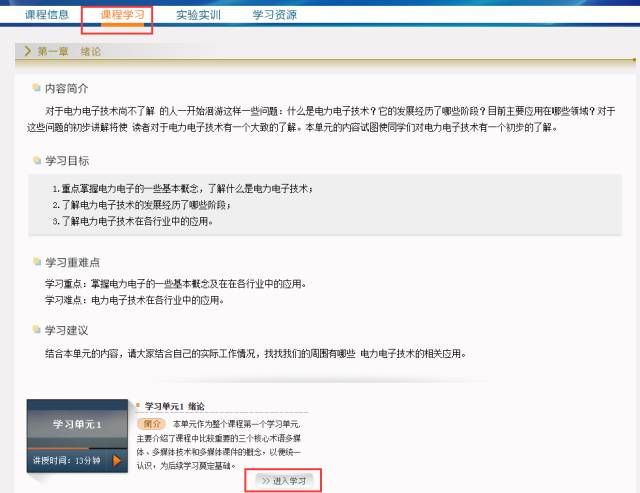Image resolution: width=640 pixels, height=493 pixels.
Task: Click the folder icon beside 学习重难点
Action: click(37, 261)
